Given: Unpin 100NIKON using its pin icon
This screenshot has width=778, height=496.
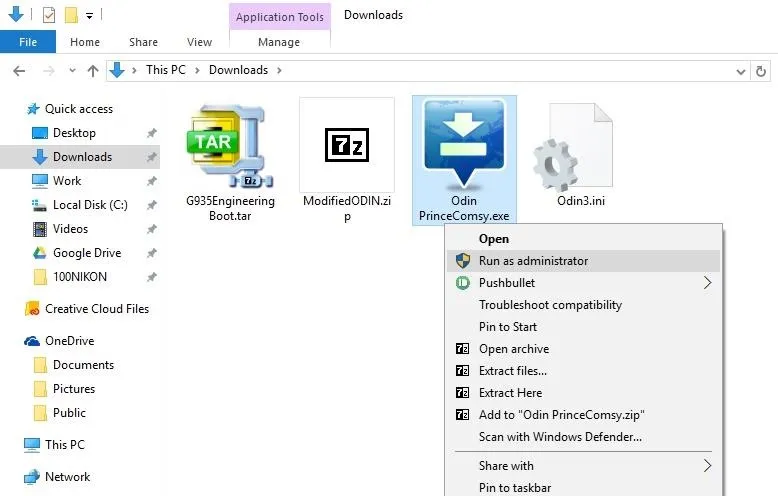Looking at the screenshot, I should 152,277.
